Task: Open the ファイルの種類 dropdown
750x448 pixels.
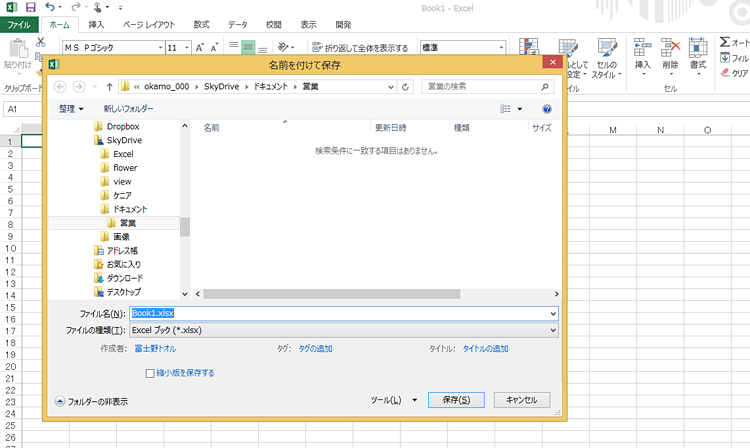Action: [x=344, y=330]
